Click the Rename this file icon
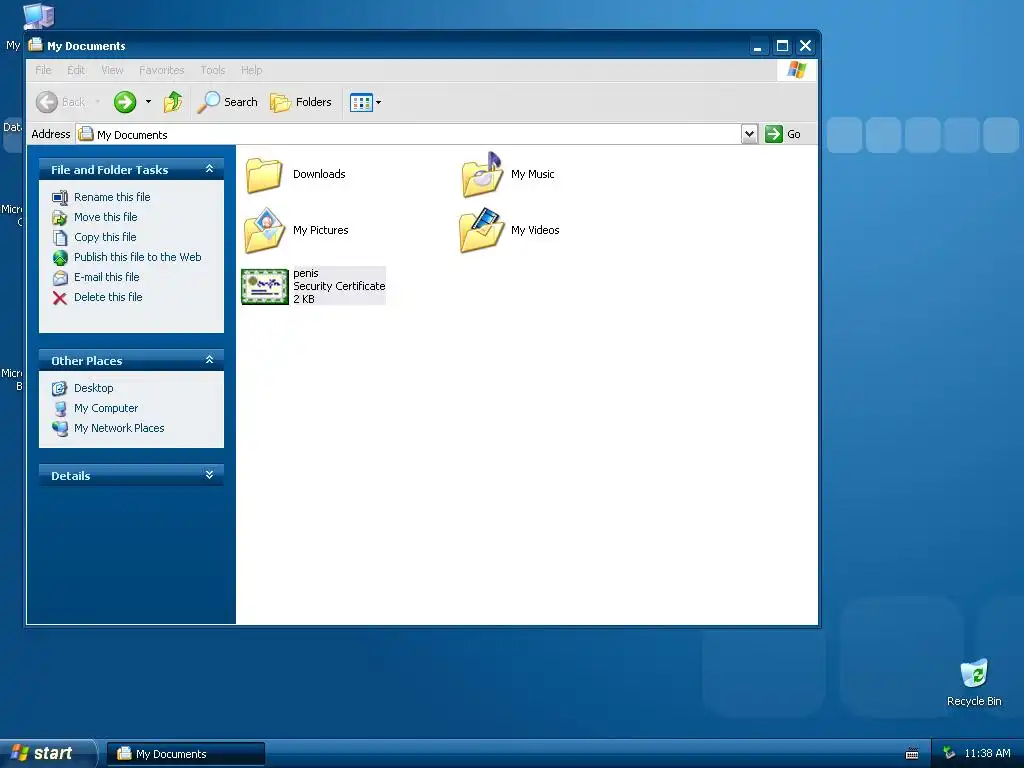1024x768 pixels. 60,197
